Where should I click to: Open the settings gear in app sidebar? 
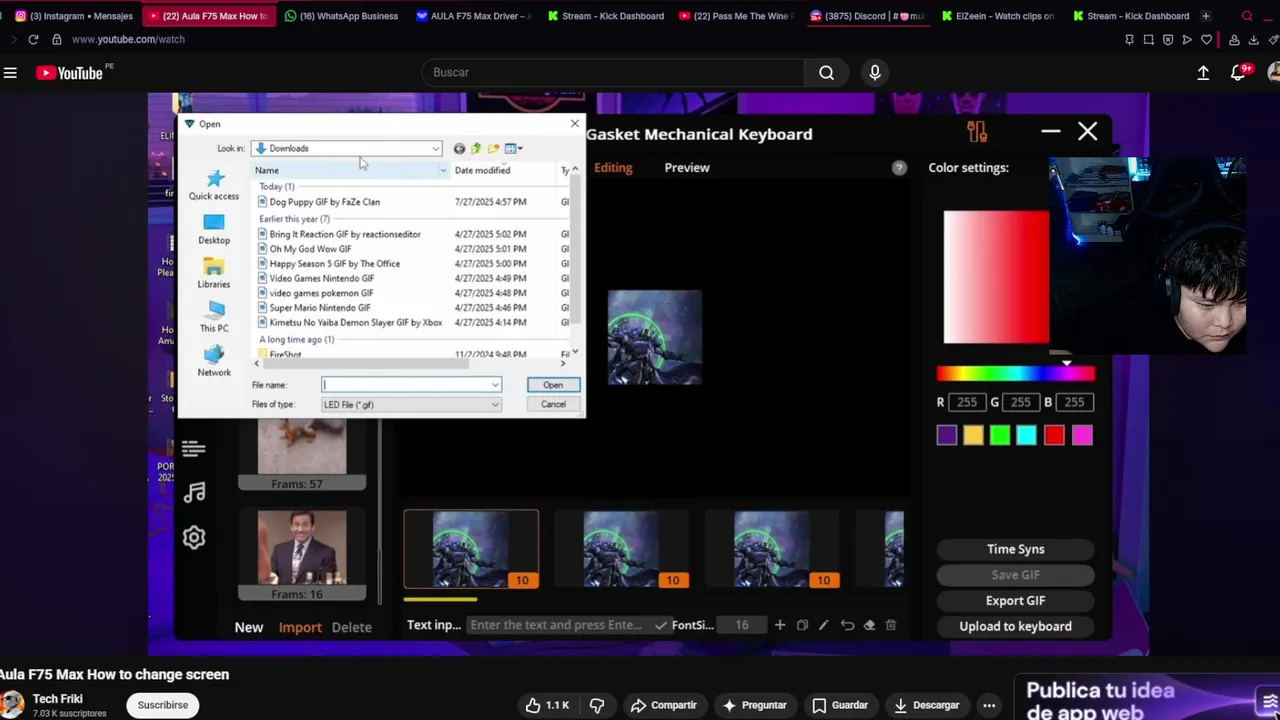click(194, 537)
